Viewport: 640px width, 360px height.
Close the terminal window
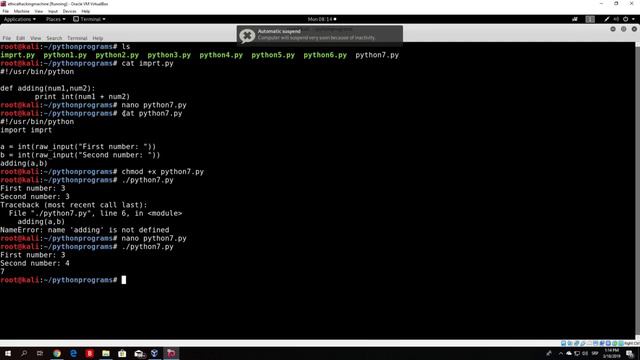[634, 29]
